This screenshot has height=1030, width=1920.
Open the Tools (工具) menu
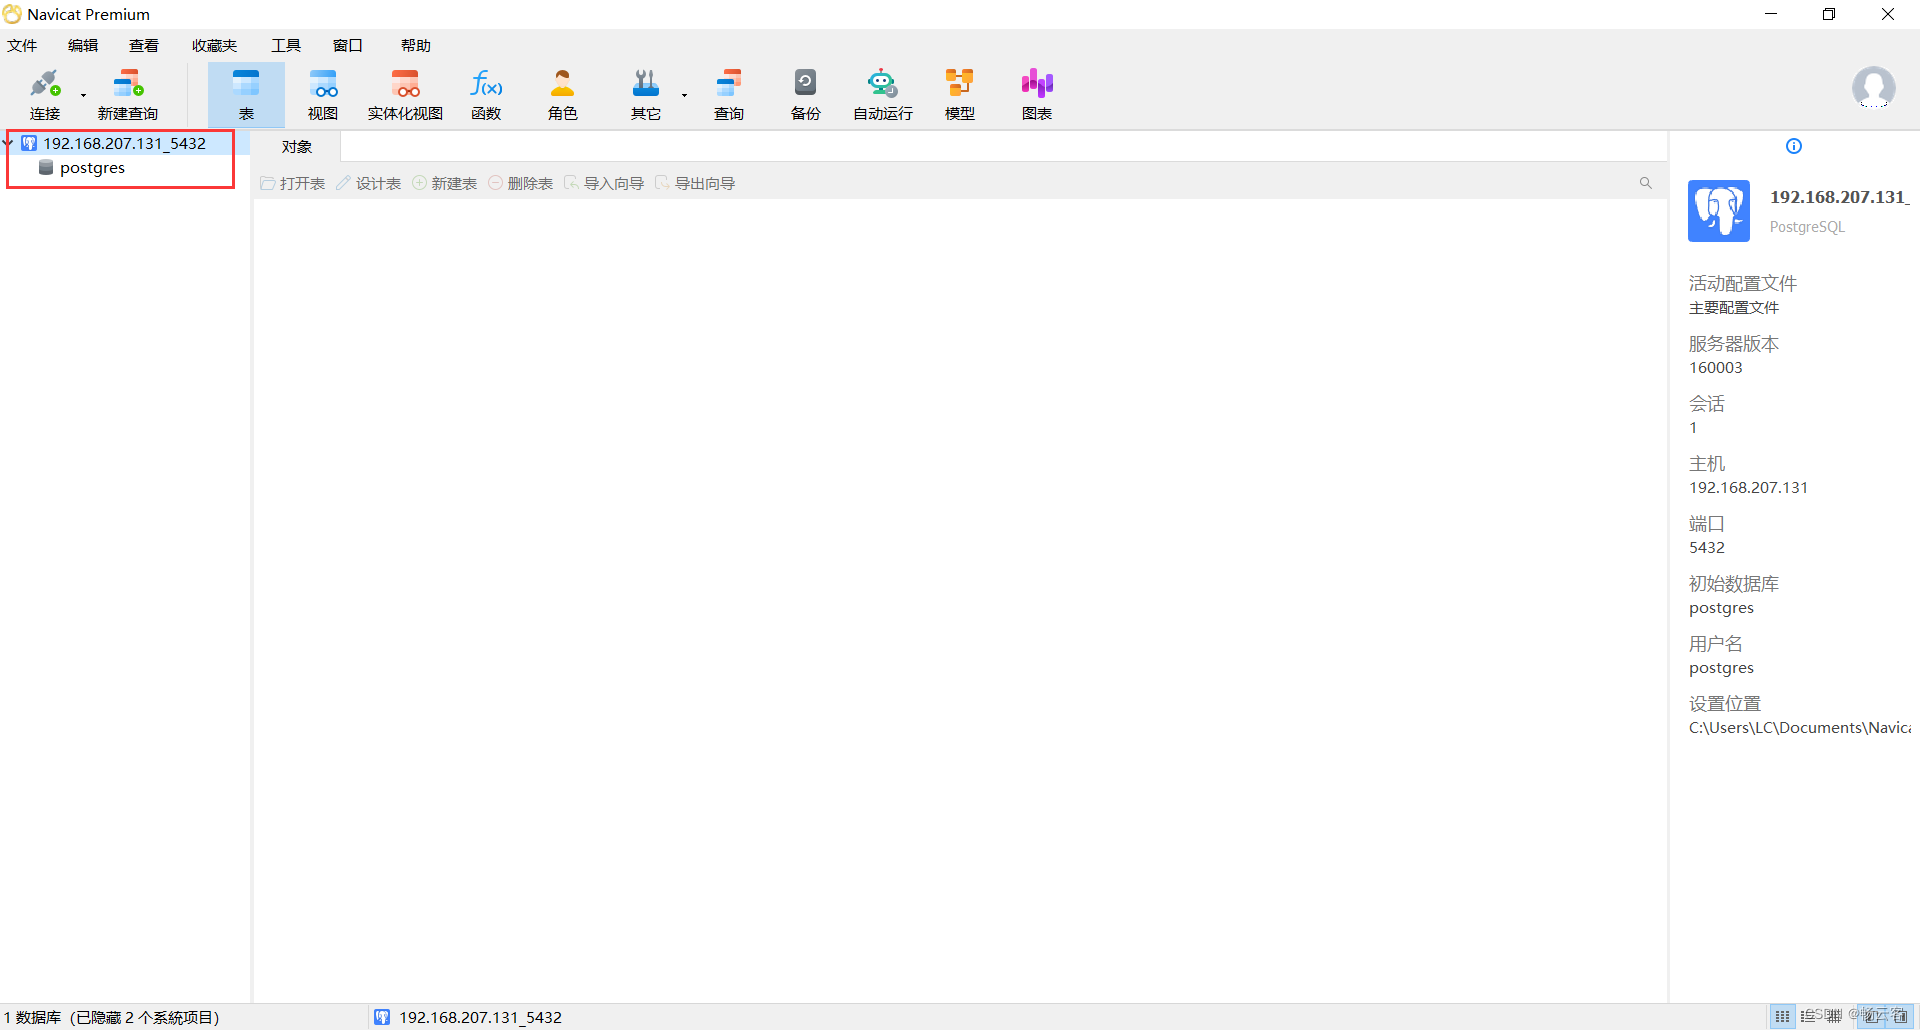(286, 46)
